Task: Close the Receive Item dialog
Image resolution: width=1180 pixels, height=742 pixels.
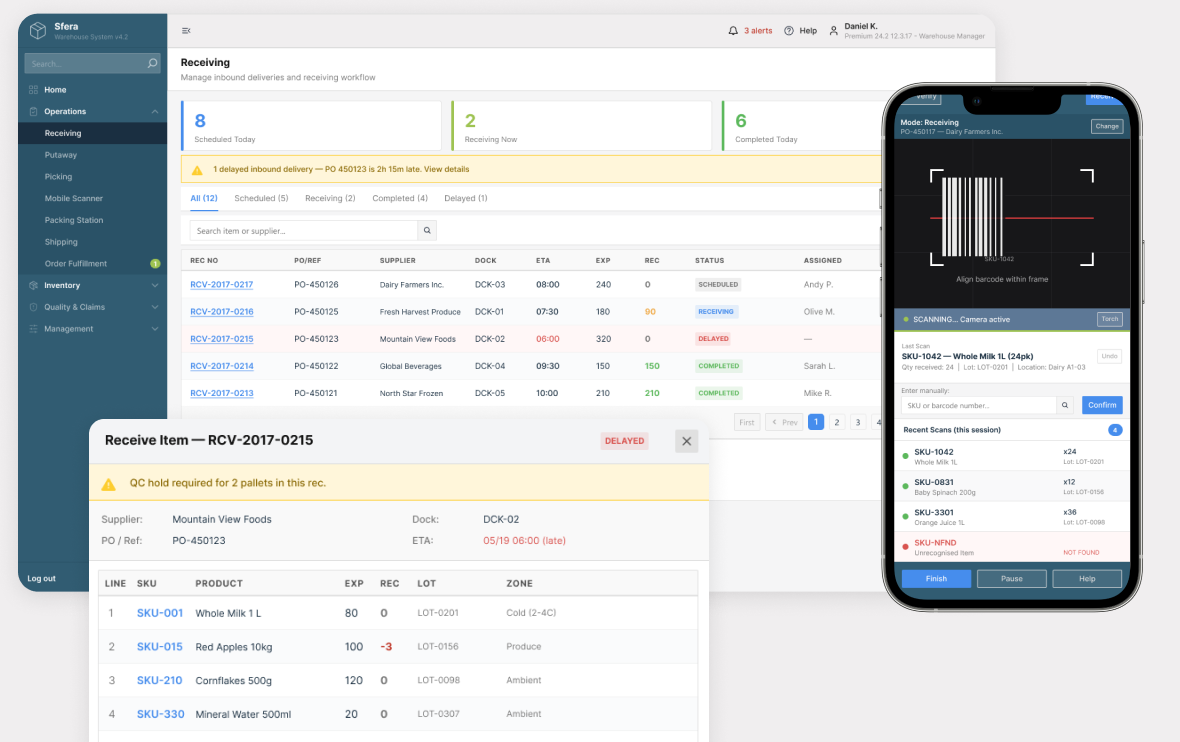Action: pos(686,441)
